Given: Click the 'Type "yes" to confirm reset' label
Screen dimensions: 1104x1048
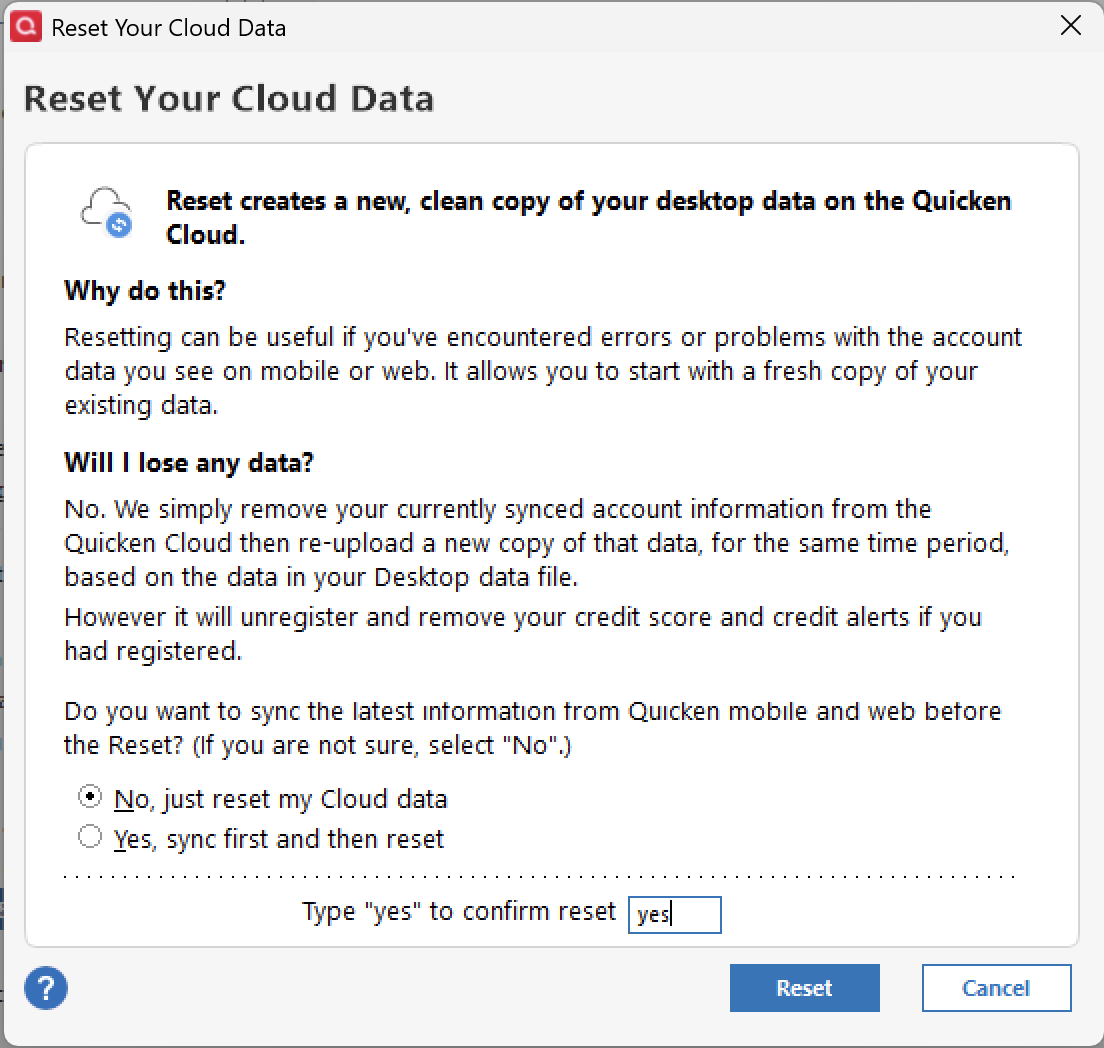Looking at the screenshot, I should click(x=459, y=912).
